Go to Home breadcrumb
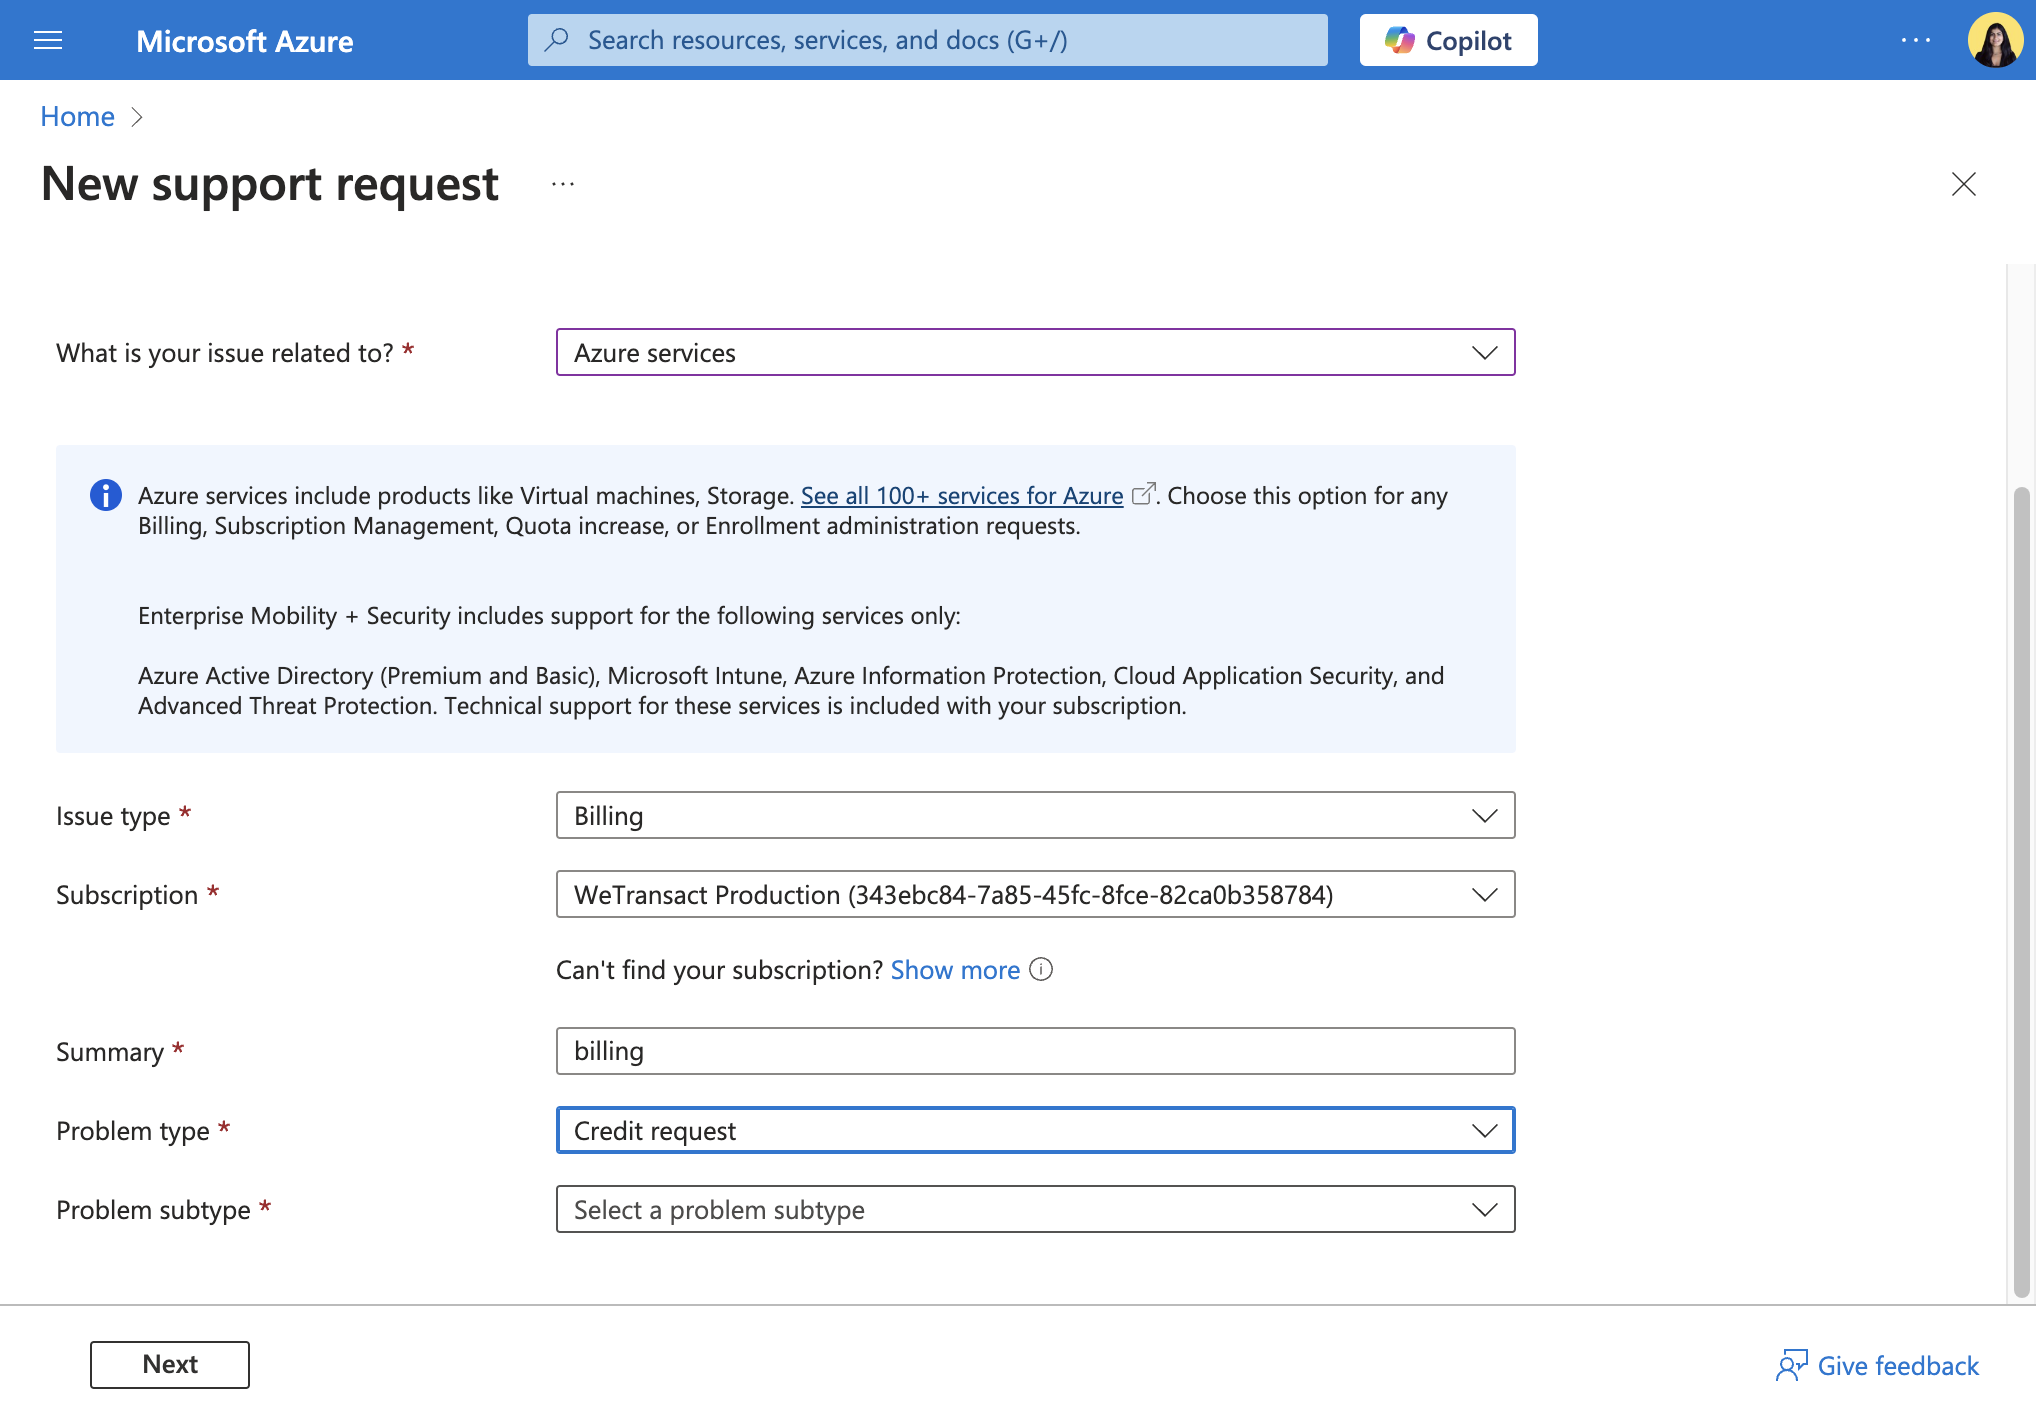The height and width of the screenshot is (1424, 2036). pyautogui.click(x=77, y=116)
